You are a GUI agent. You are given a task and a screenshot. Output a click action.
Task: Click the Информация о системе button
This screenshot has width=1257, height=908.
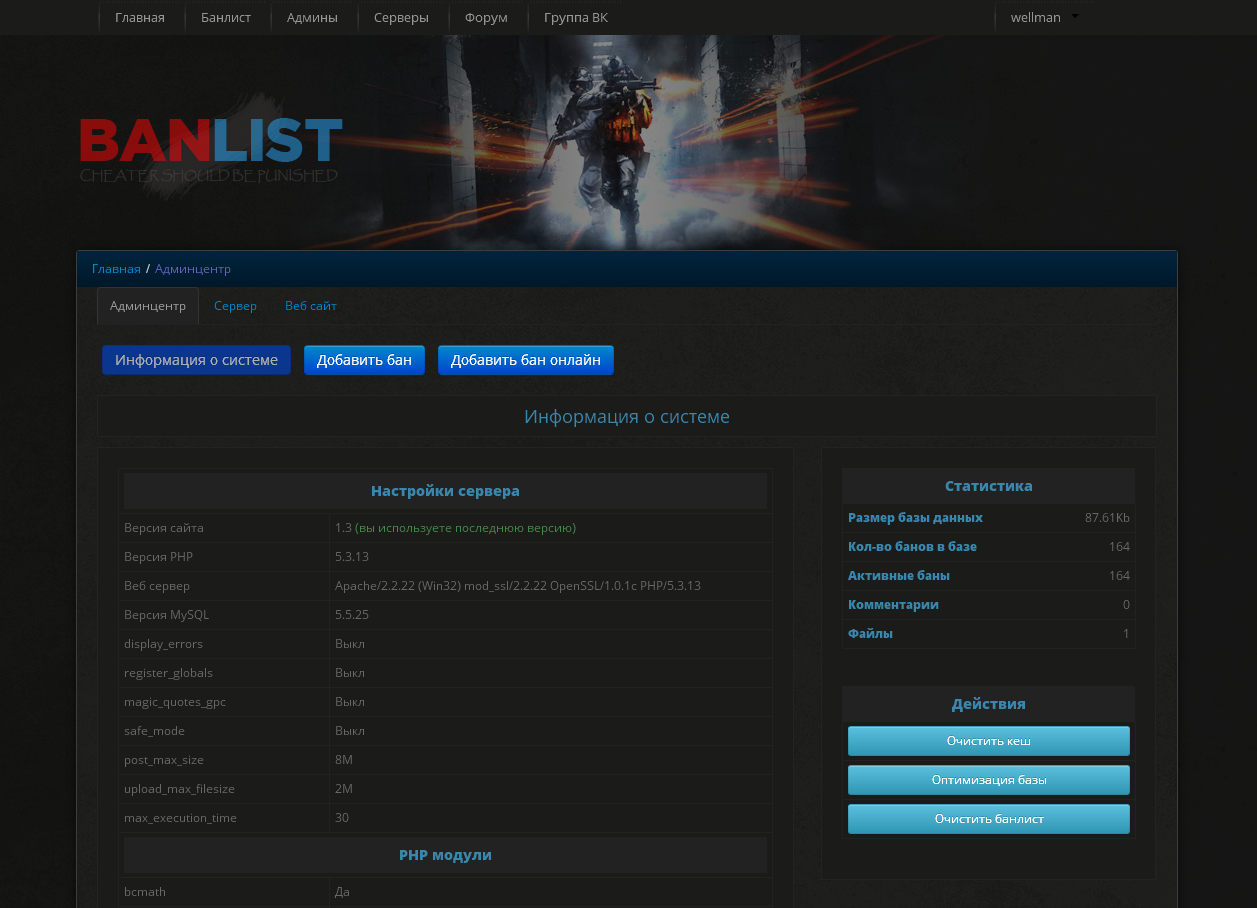coord(196,360)
